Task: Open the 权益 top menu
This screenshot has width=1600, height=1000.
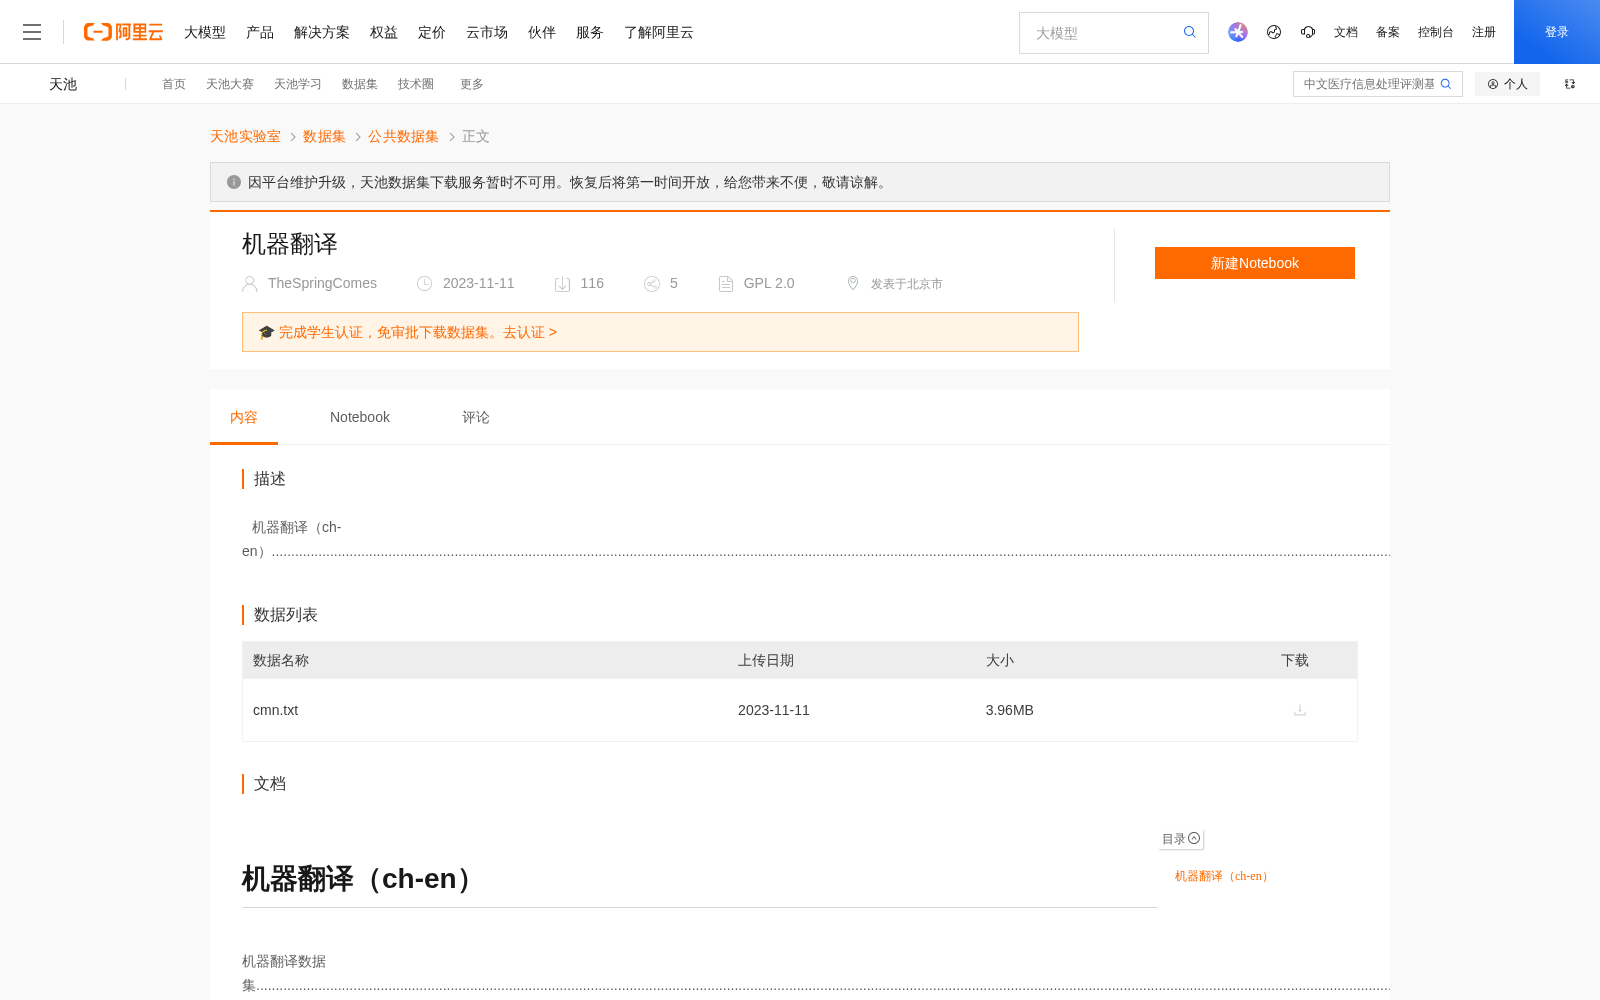Action: [x=384, y=32]
